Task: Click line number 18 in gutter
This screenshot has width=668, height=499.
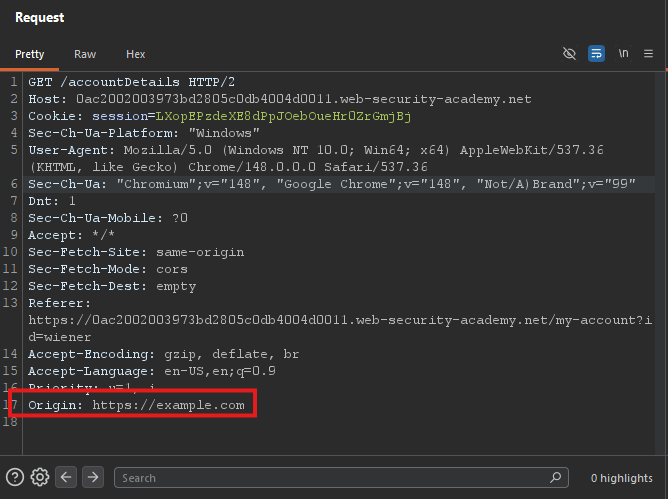Action: pos(10,422)
